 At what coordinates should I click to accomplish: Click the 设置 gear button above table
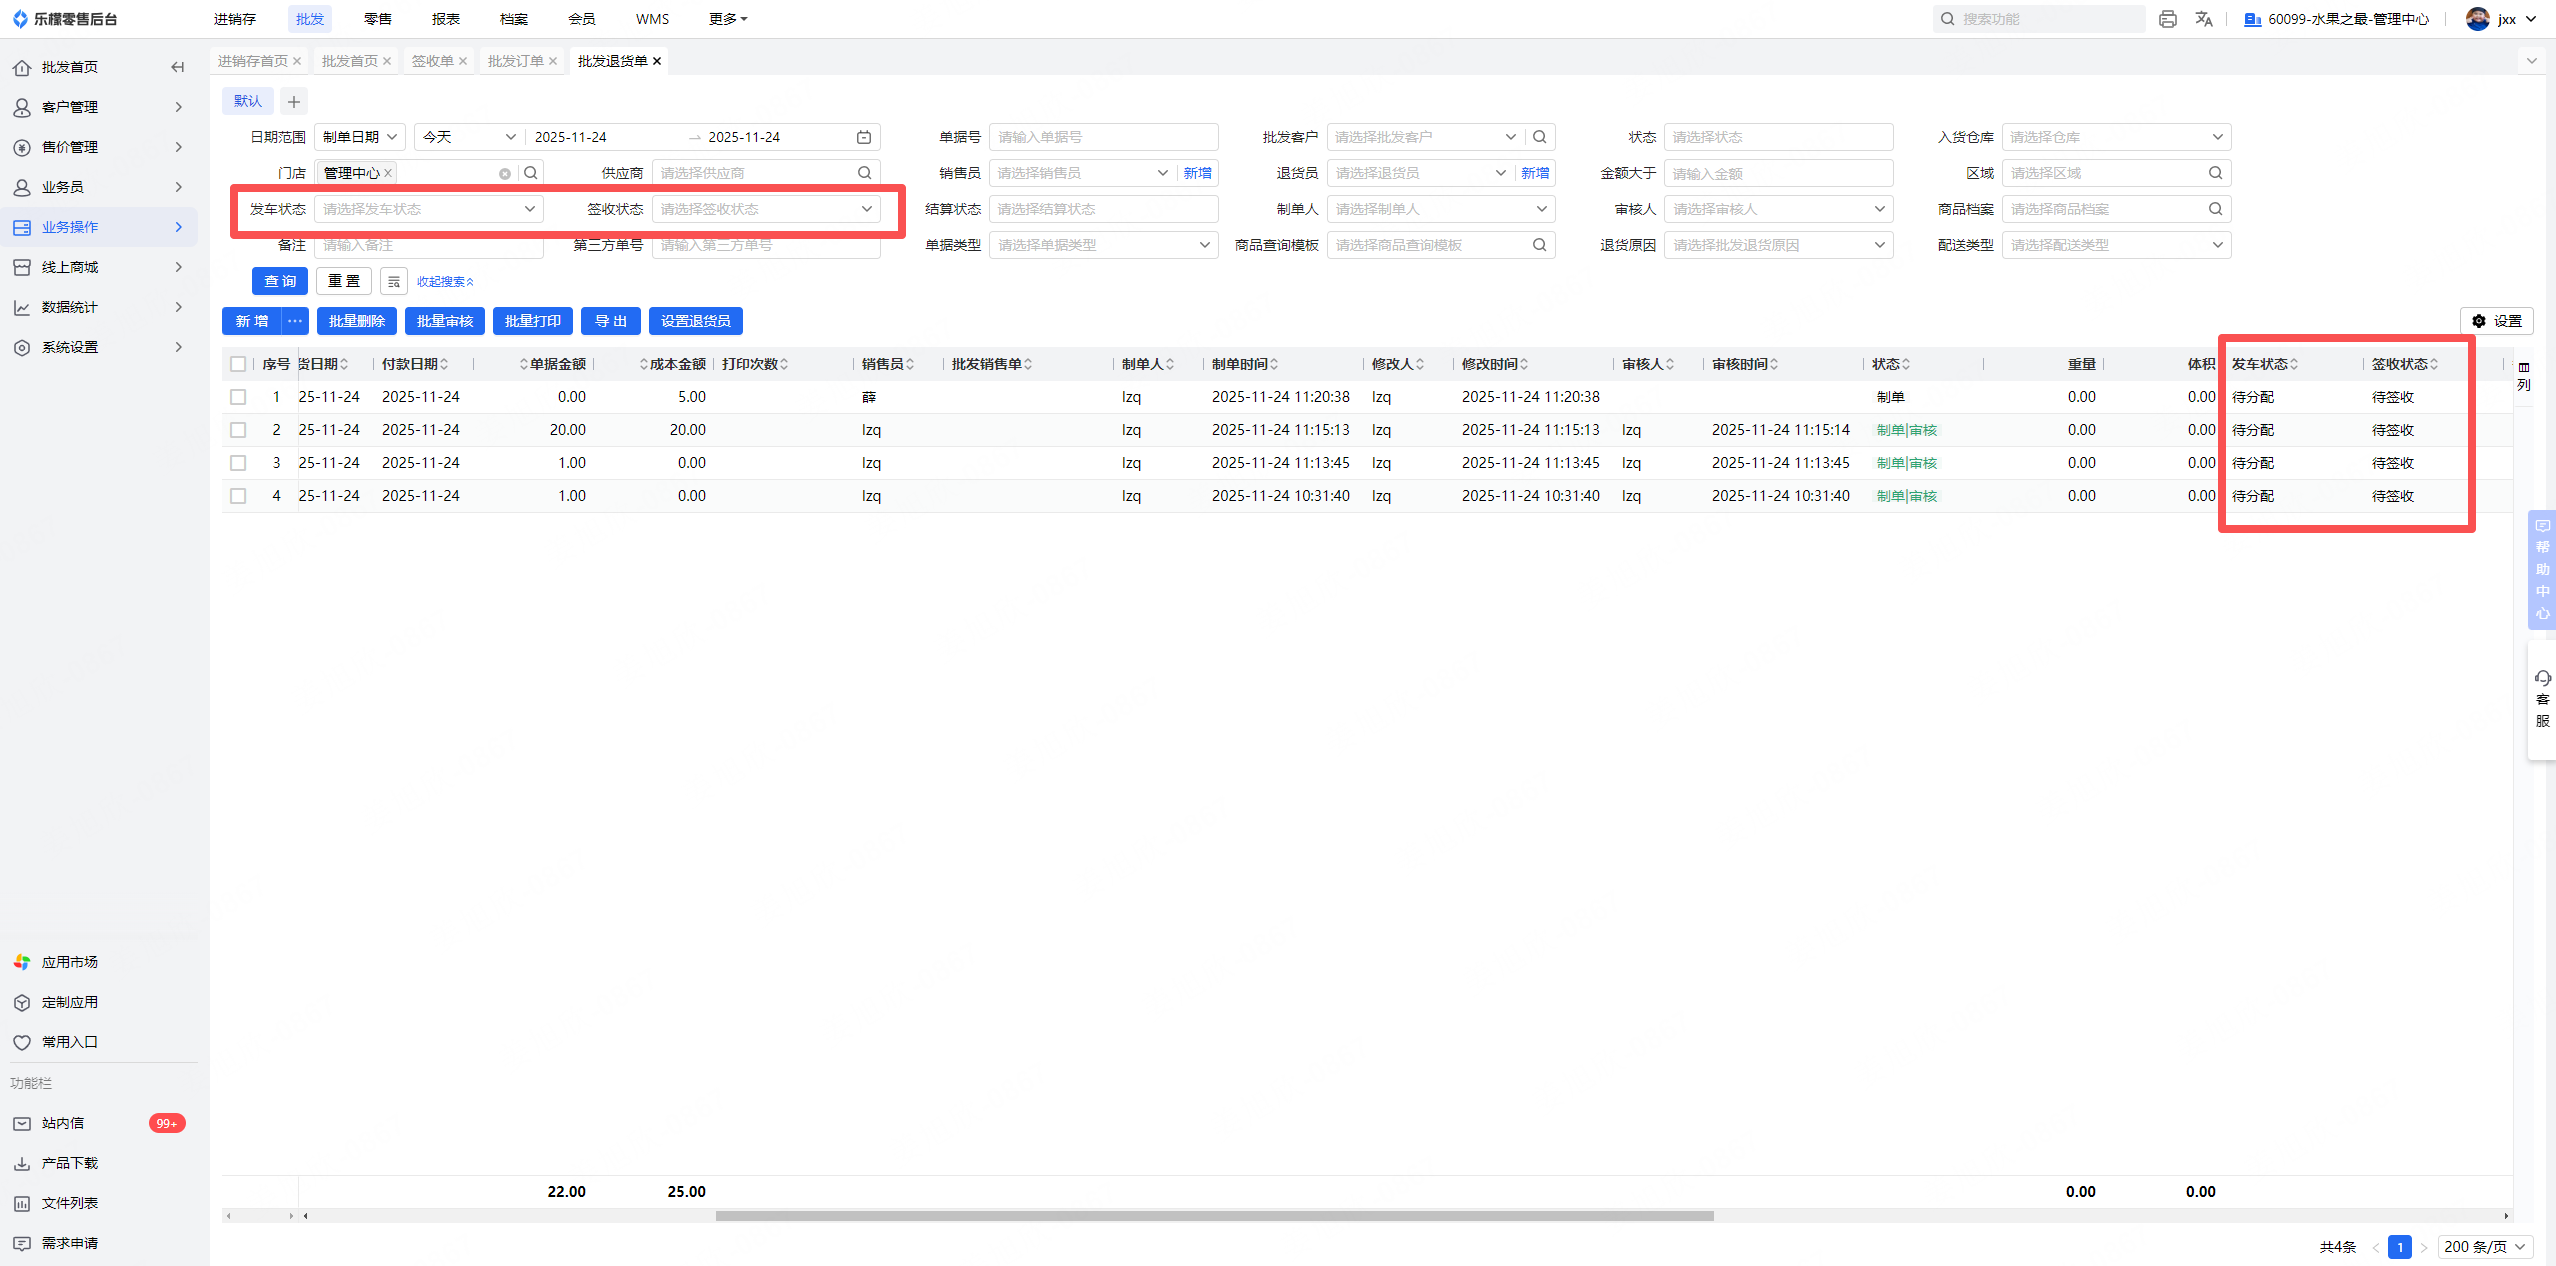2496,321
